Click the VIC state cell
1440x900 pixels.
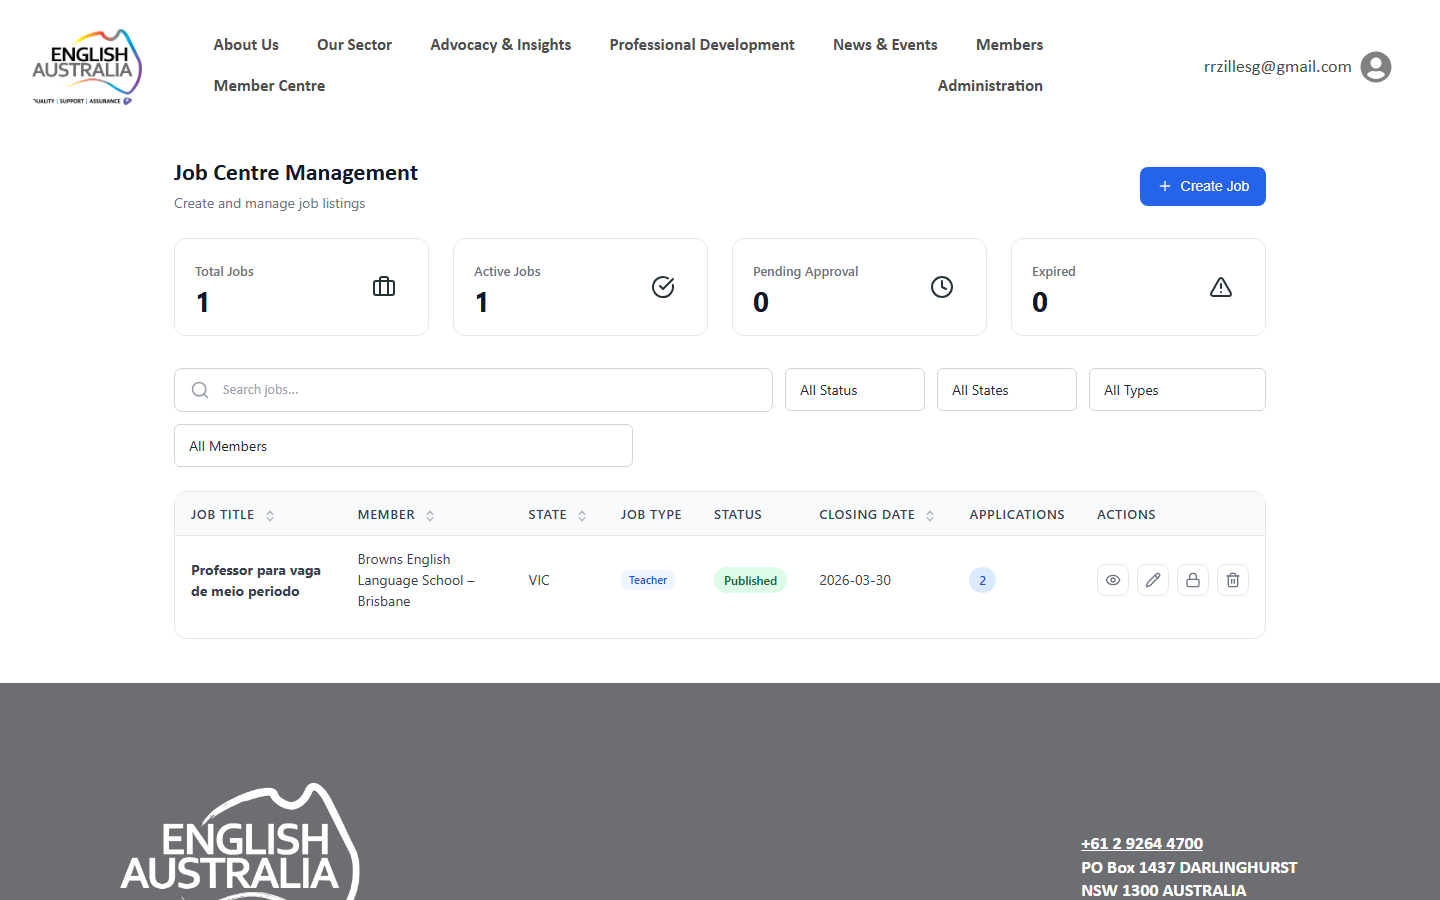tap(539, 580)
